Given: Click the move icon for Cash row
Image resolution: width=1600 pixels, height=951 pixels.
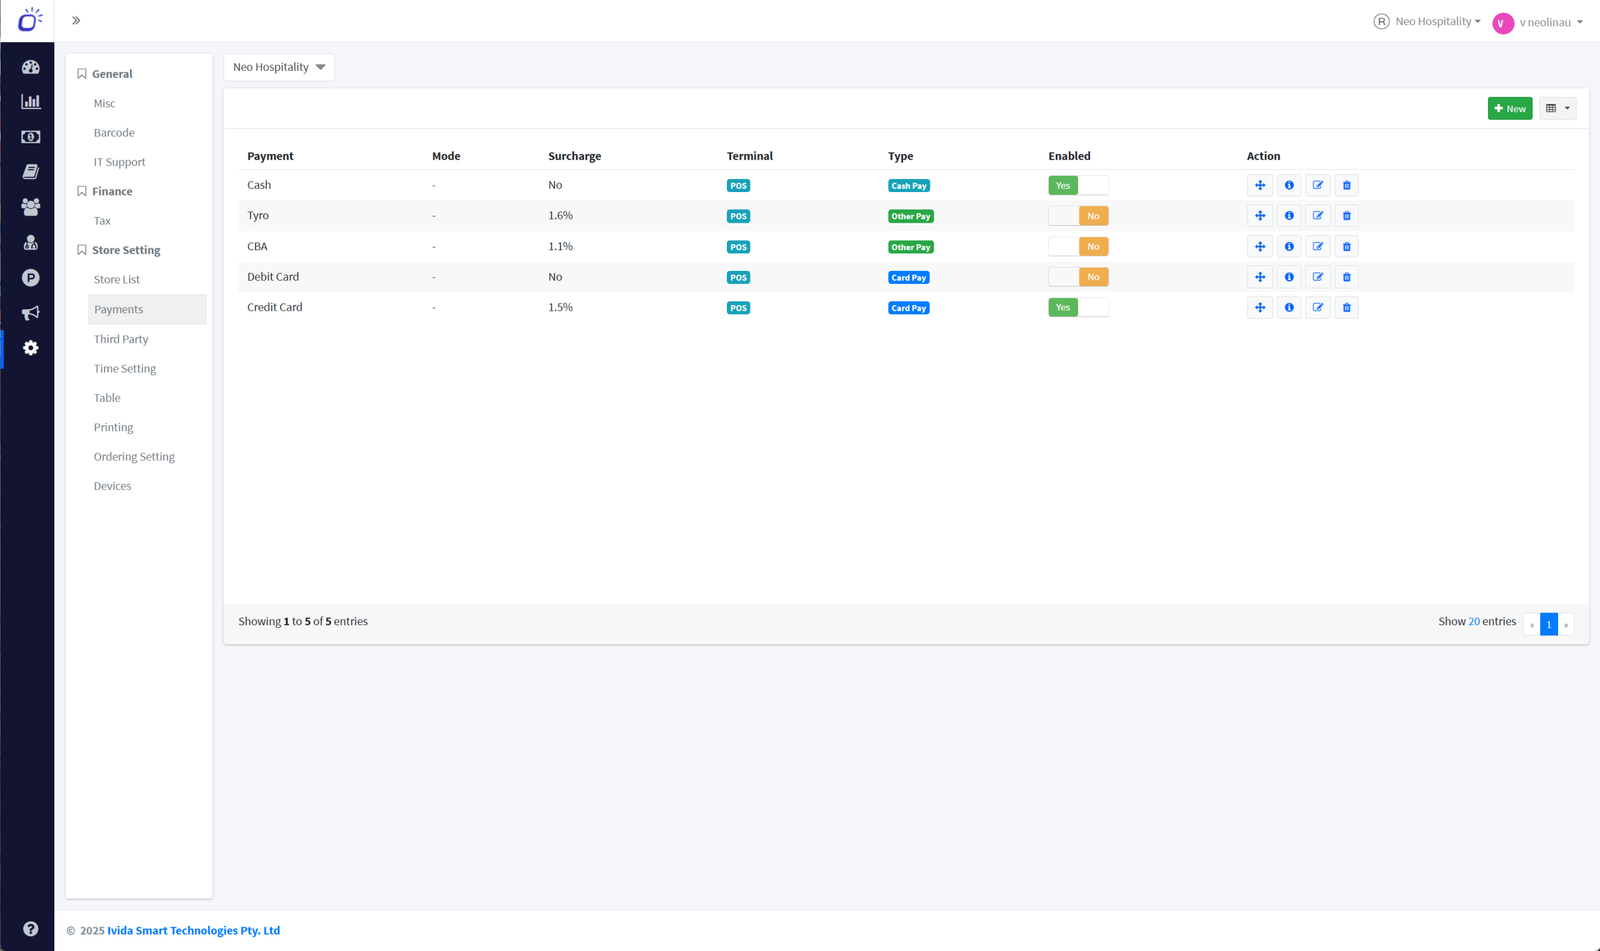Looking at the screenshot, I should 1260,185.
